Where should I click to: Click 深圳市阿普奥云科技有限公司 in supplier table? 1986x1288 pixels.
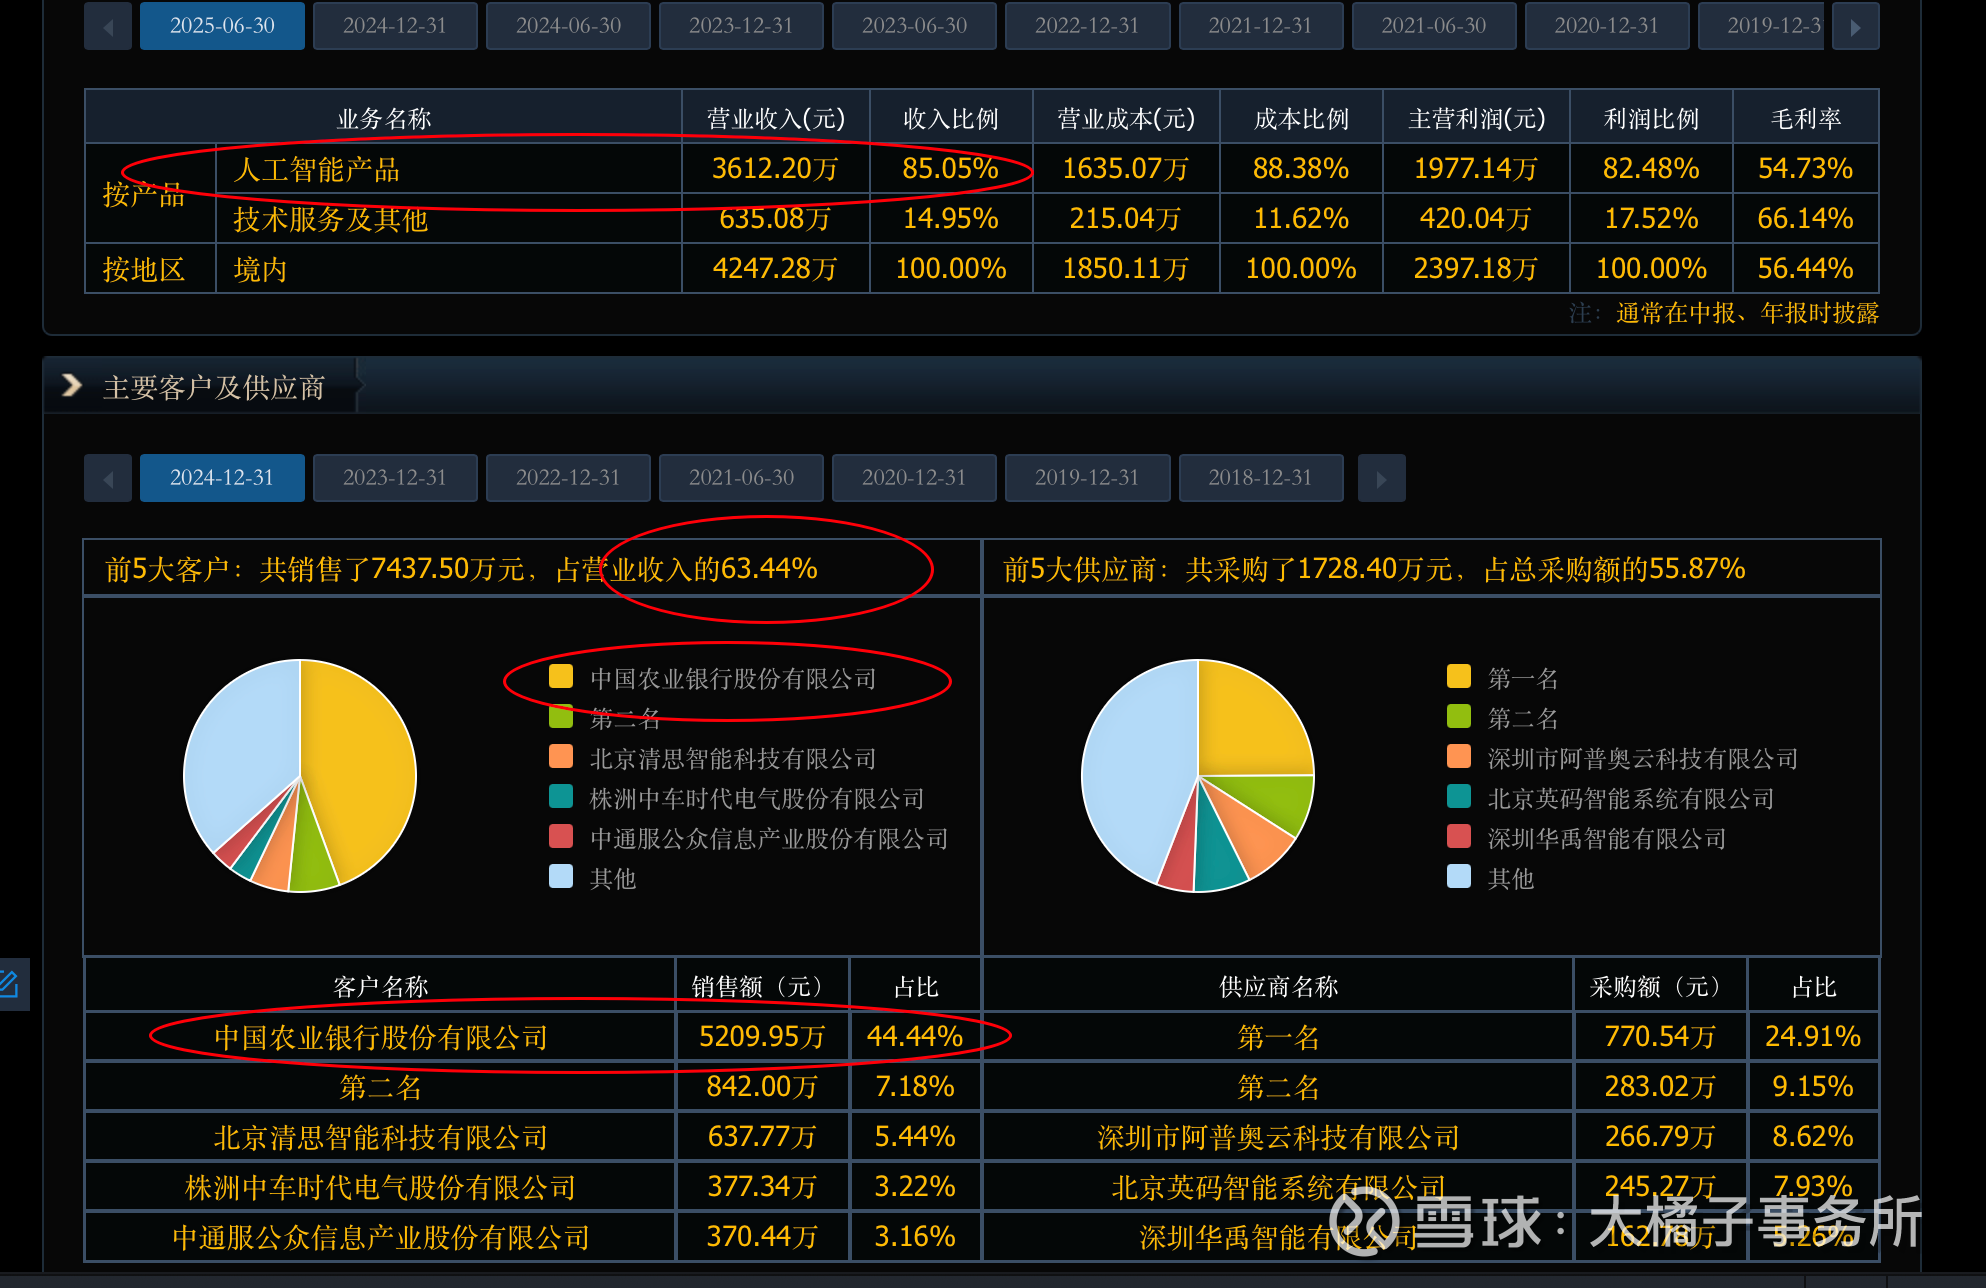click(1278, 1138)
